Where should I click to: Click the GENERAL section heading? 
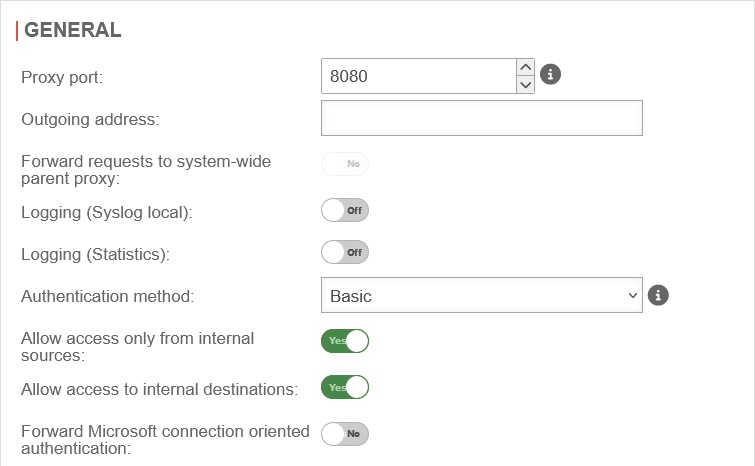pos(72,30)
